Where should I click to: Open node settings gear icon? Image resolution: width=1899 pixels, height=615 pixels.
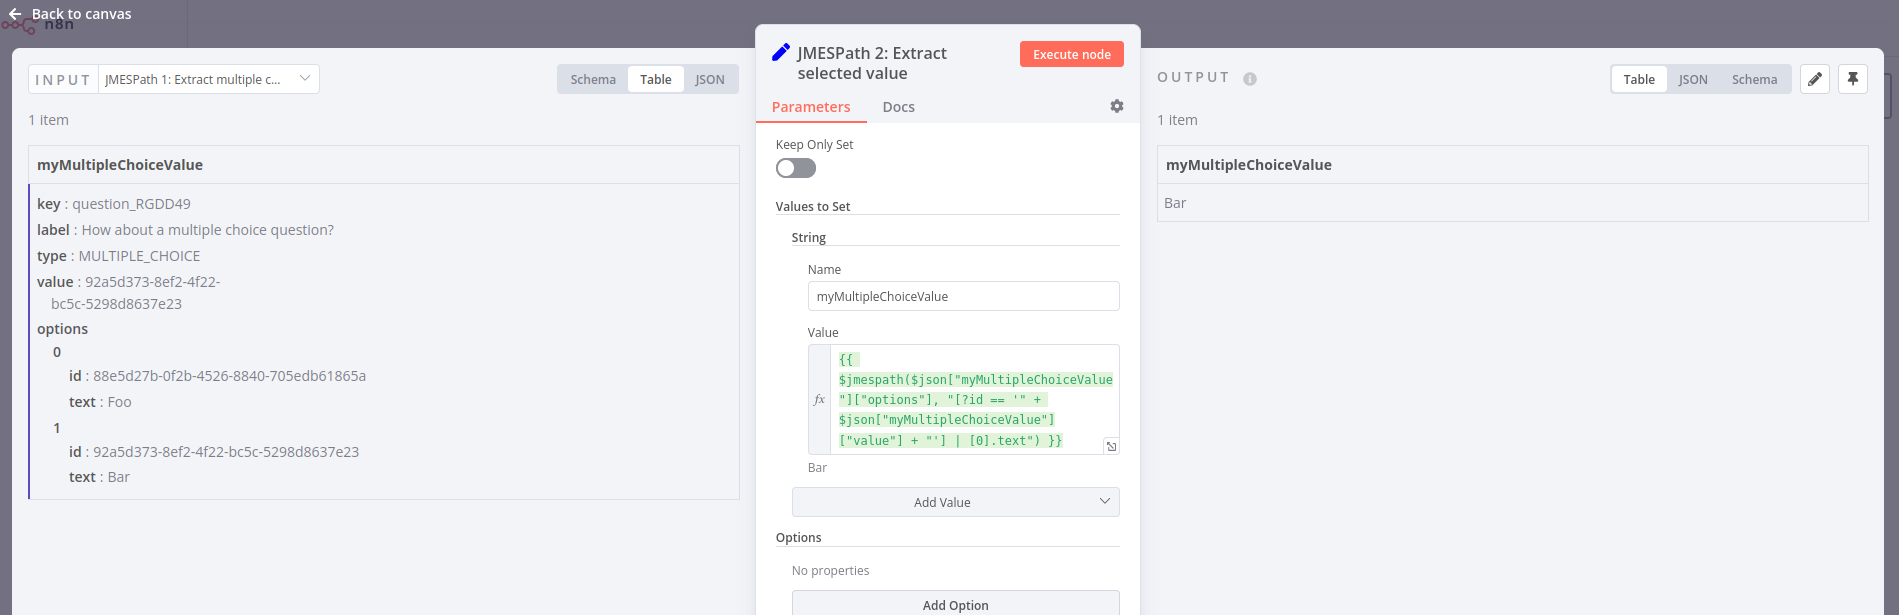[1117, 106]
